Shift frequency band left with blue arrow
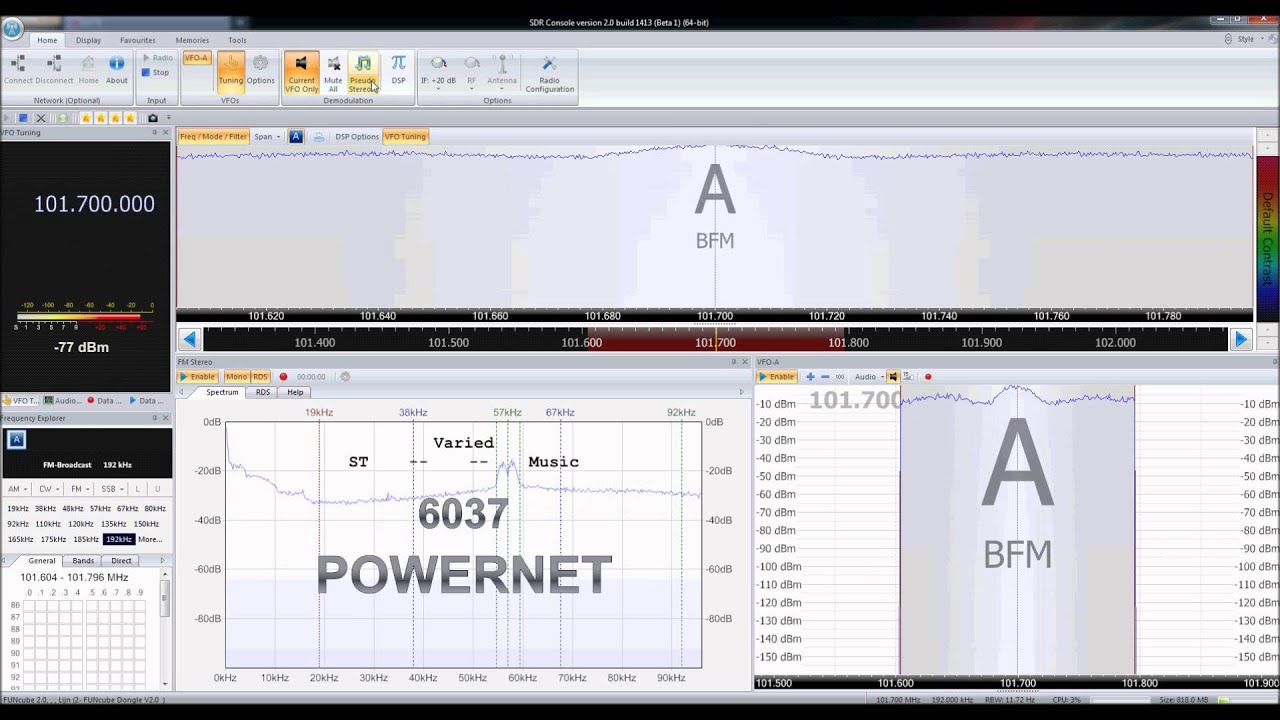Image resolution: width=1280 pixels, height=720 pixels. point(189,340)
